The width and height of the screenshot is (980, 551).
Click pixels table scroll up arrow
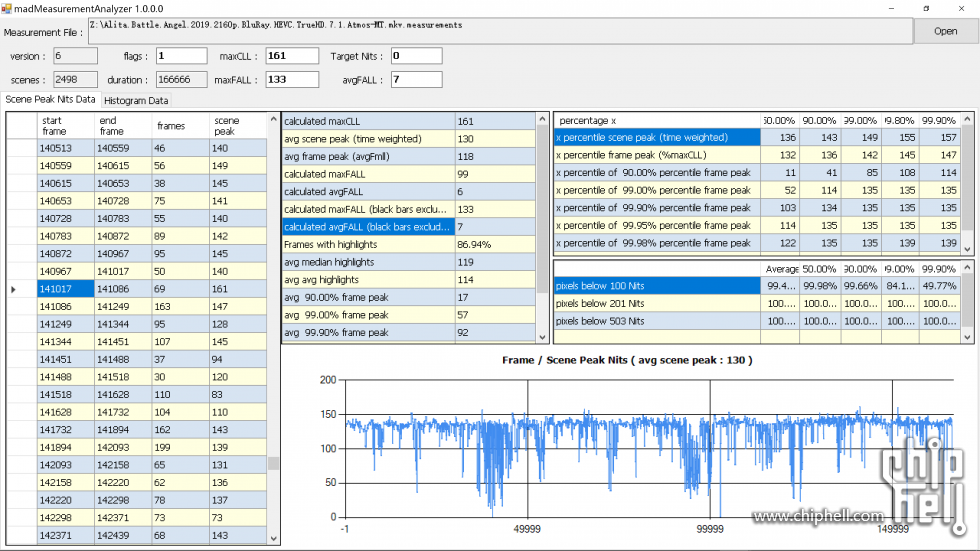click(x=968, y=267)
